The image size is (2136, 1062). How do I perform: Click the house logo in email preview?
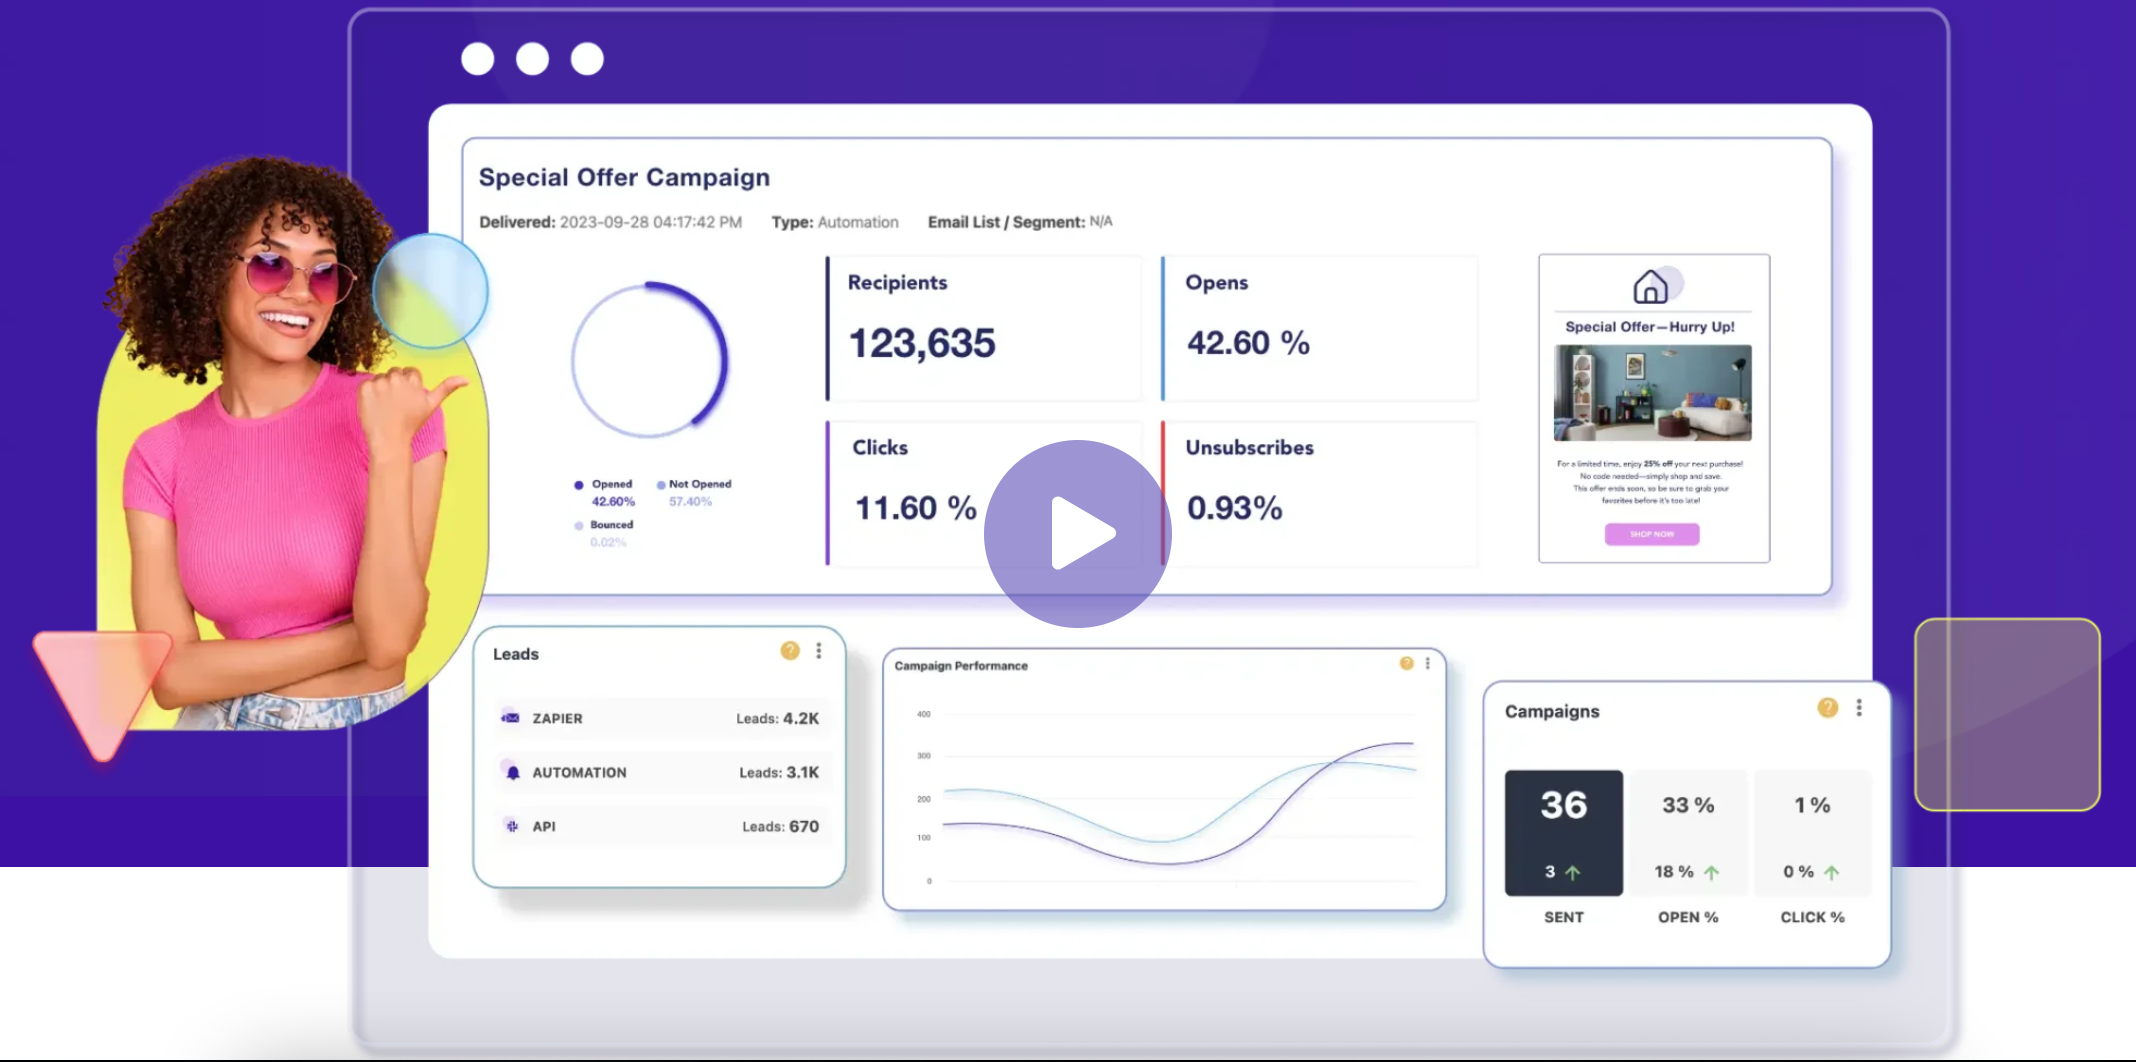pyautogui.click(x=1650, y=287)
